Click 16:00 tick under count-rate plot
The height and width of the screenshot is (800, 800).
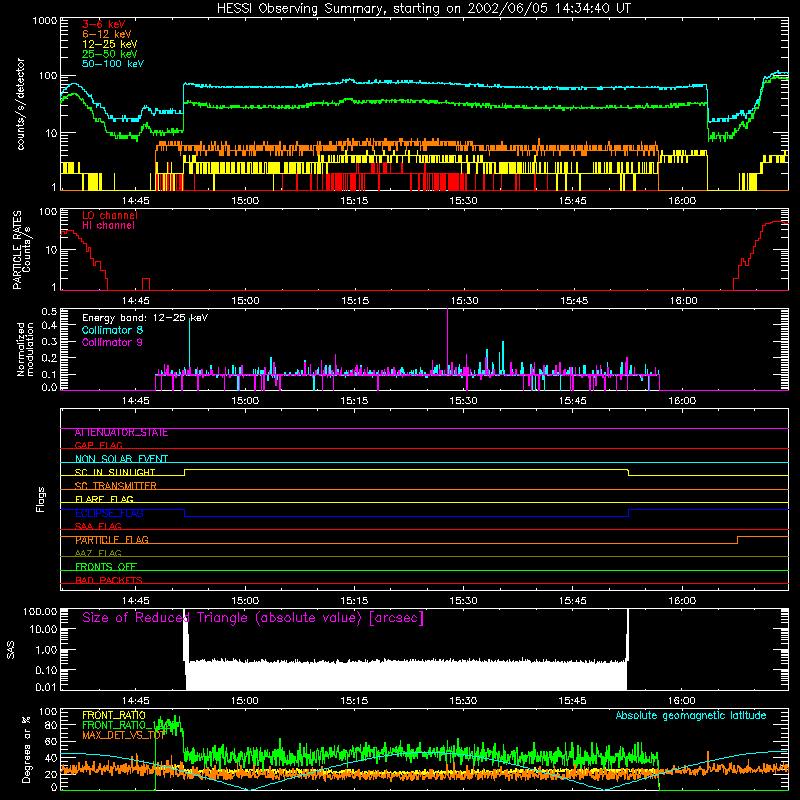point(682,201)
